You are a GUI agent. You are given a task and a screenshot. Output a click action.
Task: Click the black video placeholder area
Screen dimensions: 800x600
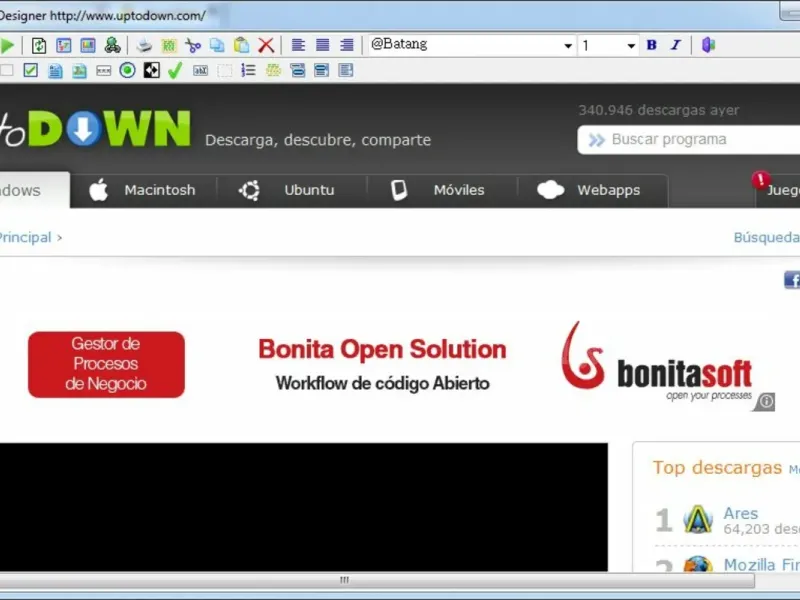[x=304, y=507]
